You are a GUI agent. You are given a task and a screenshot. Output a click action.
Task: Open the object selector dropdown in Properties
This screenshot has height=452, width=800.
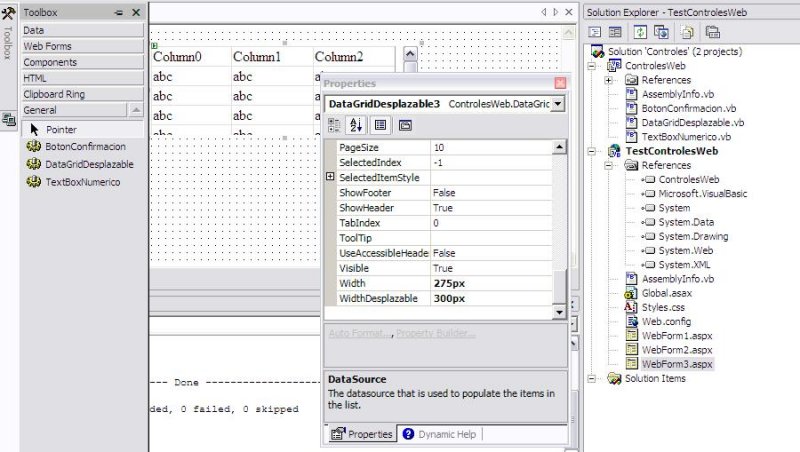pos(558,104)
